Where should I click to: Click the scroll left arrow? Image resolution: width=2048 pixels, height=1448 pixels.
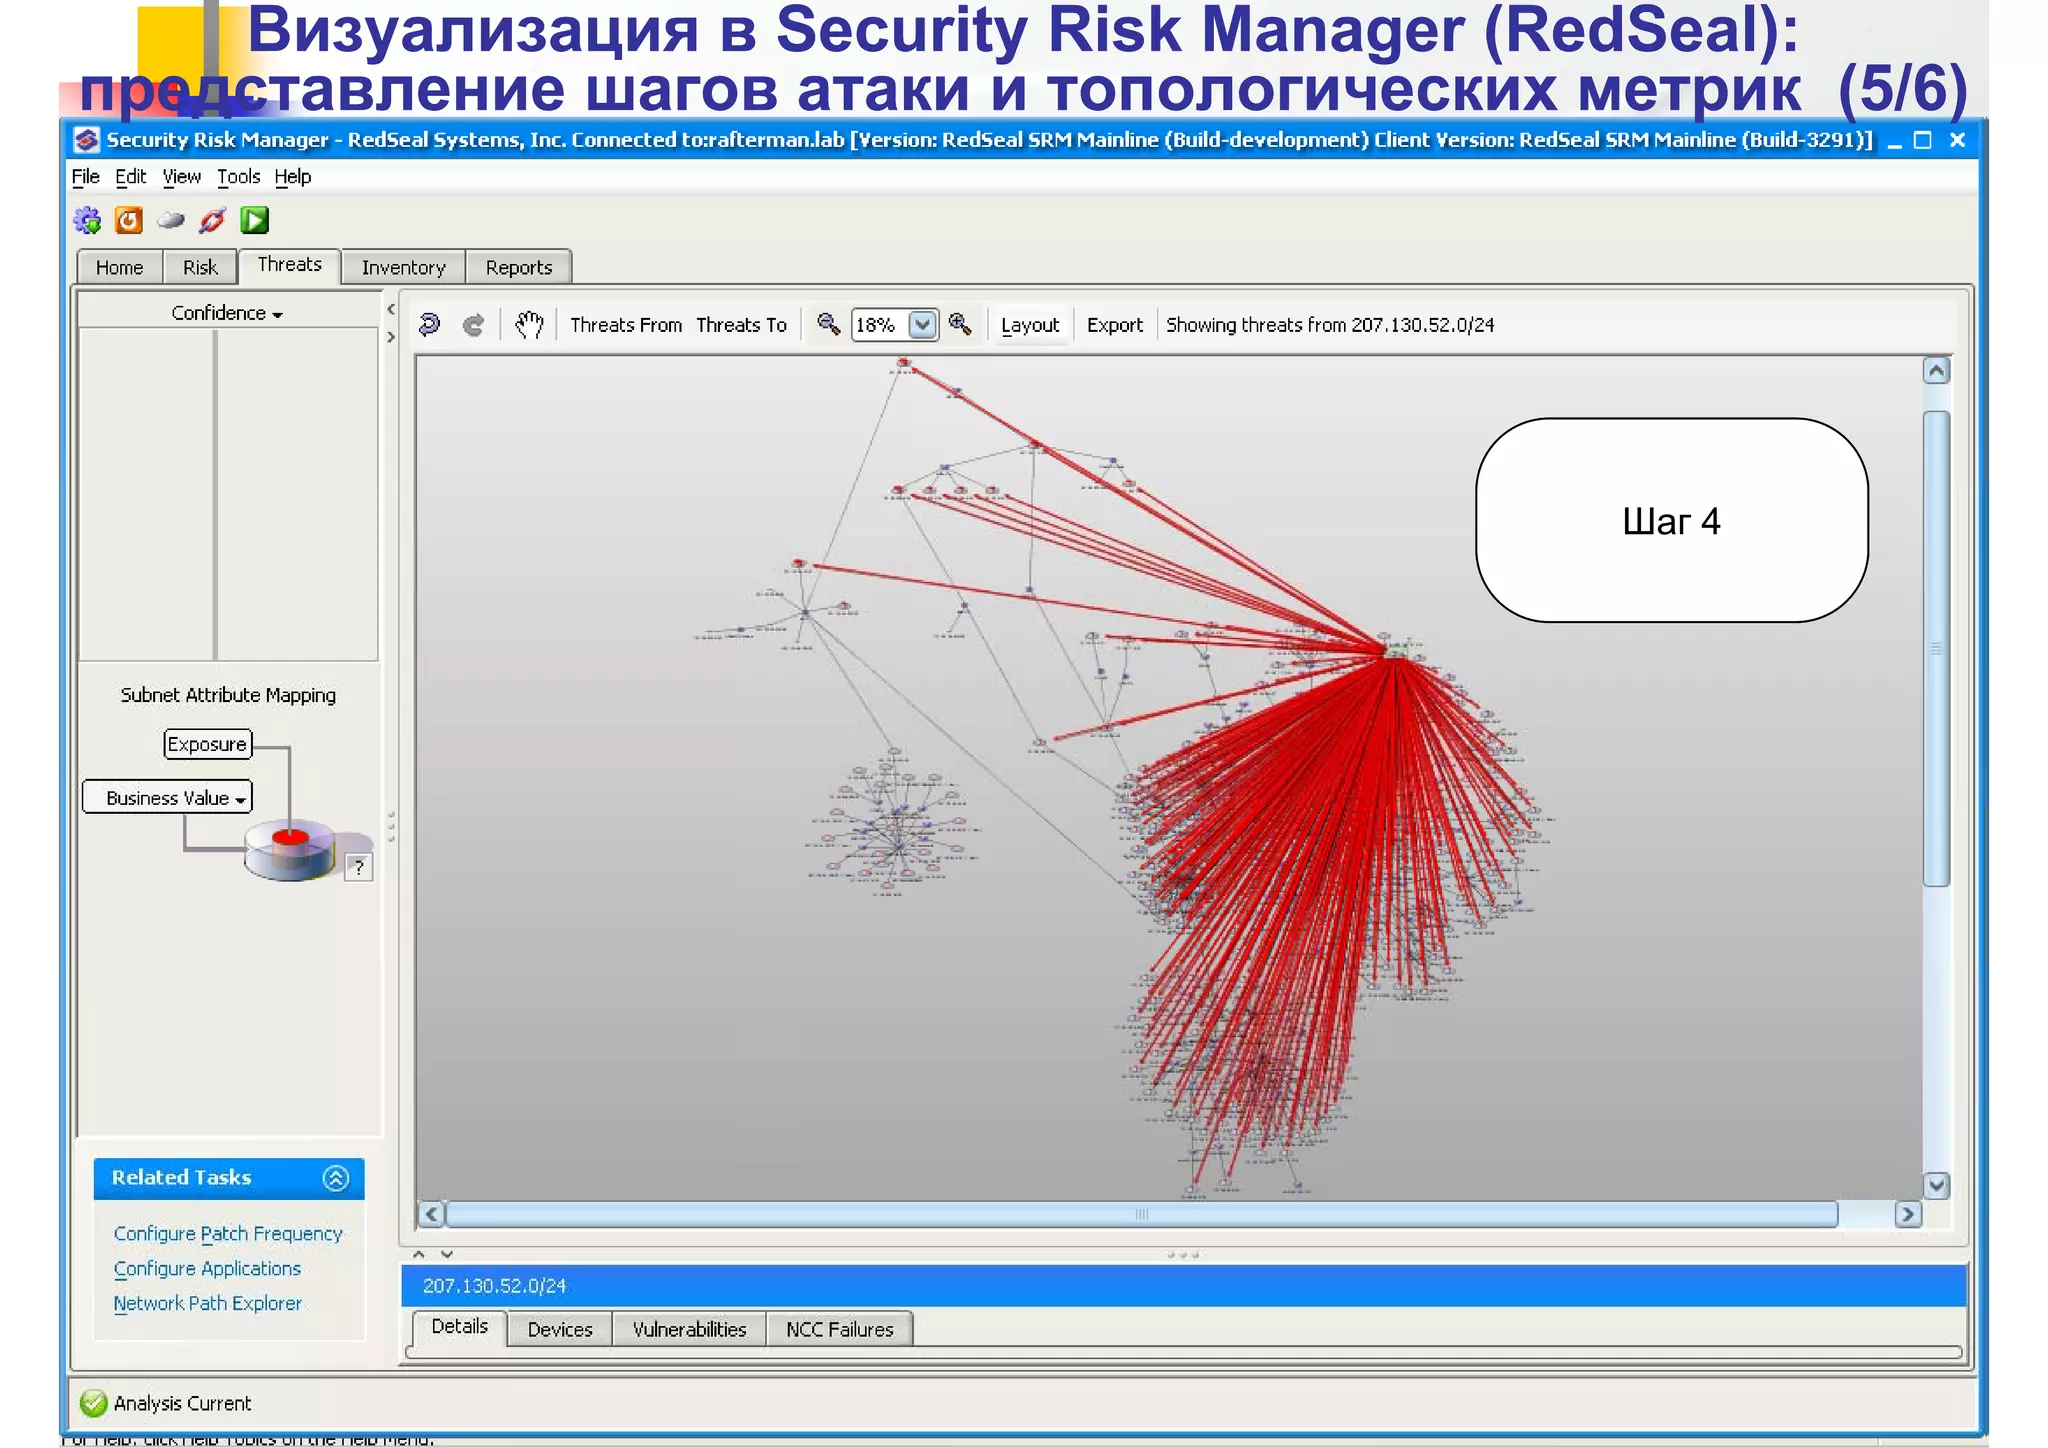point(431,1214)
